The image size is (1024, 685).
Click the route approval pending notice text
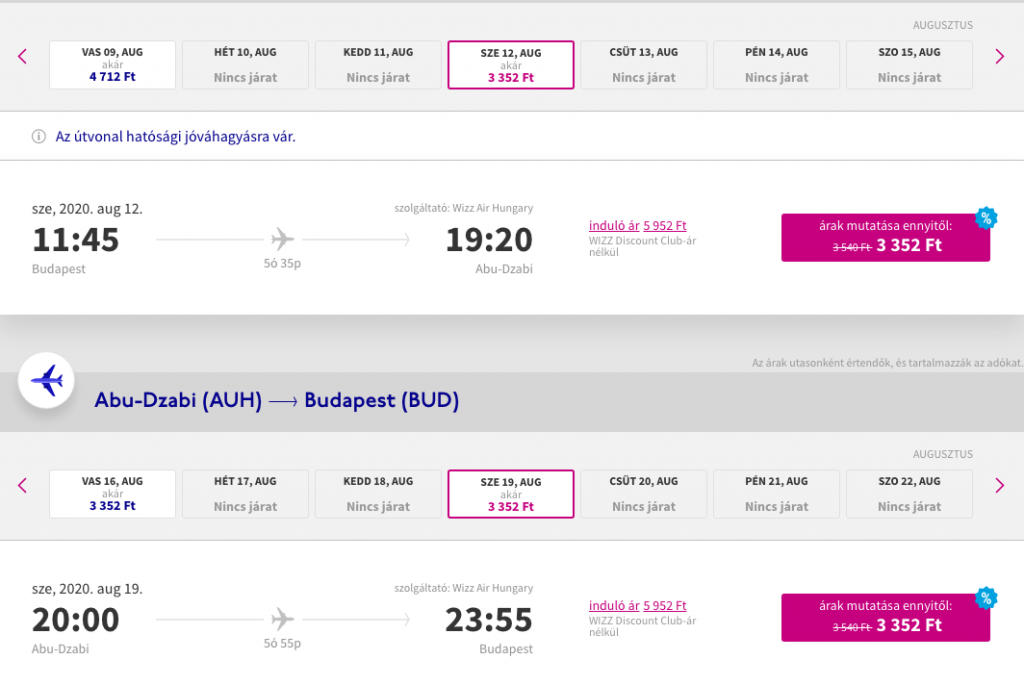(175, 136)
